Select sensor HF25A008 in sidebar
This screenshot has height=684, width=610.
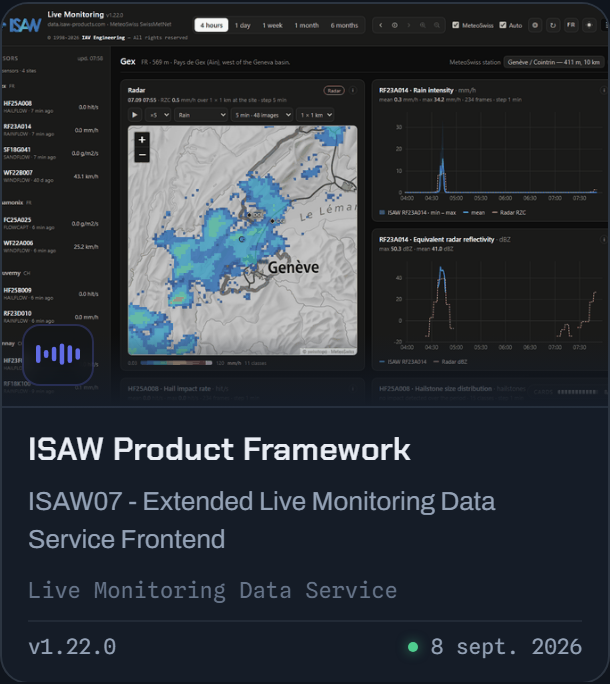(x=51, y=107)
